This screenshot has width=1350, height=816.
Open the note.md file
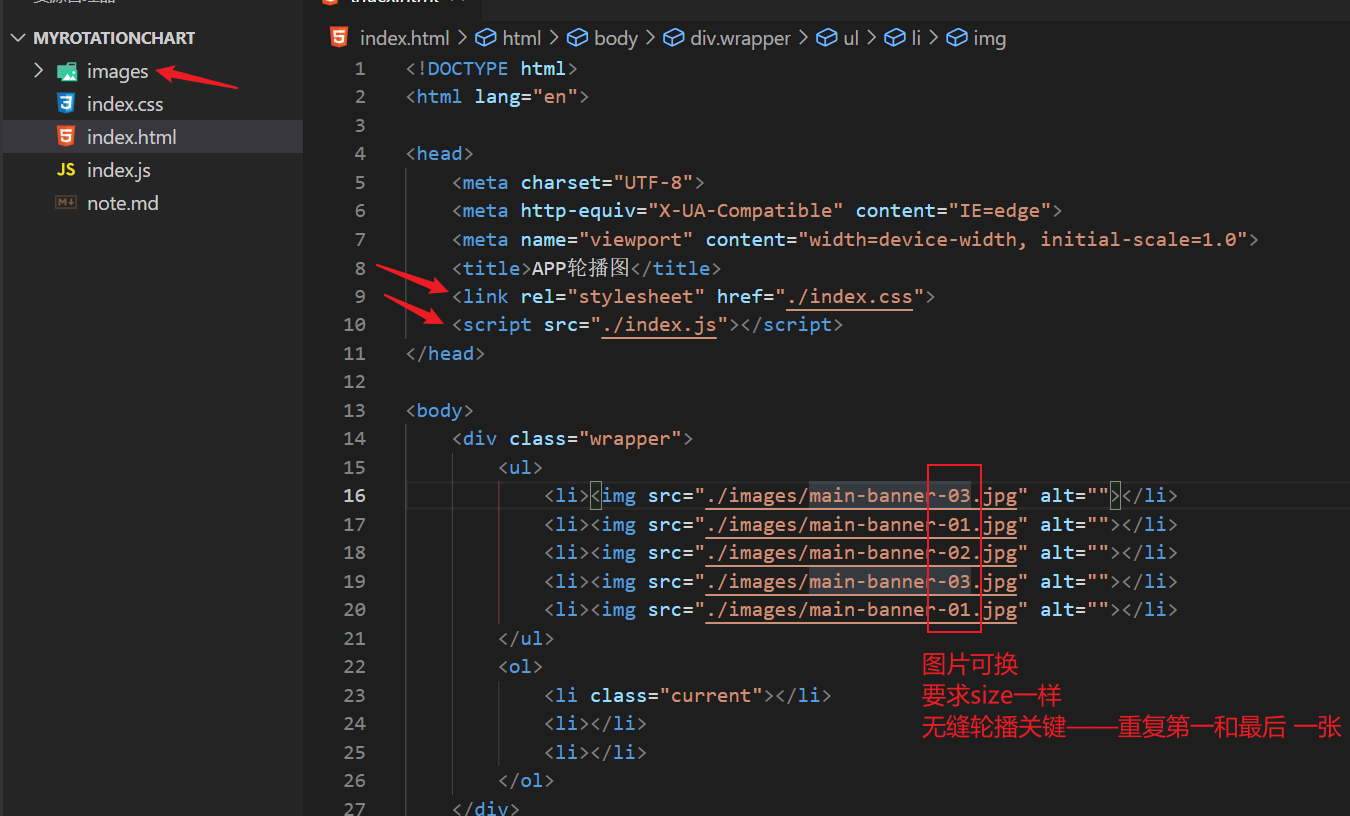(x=122, y=203)
